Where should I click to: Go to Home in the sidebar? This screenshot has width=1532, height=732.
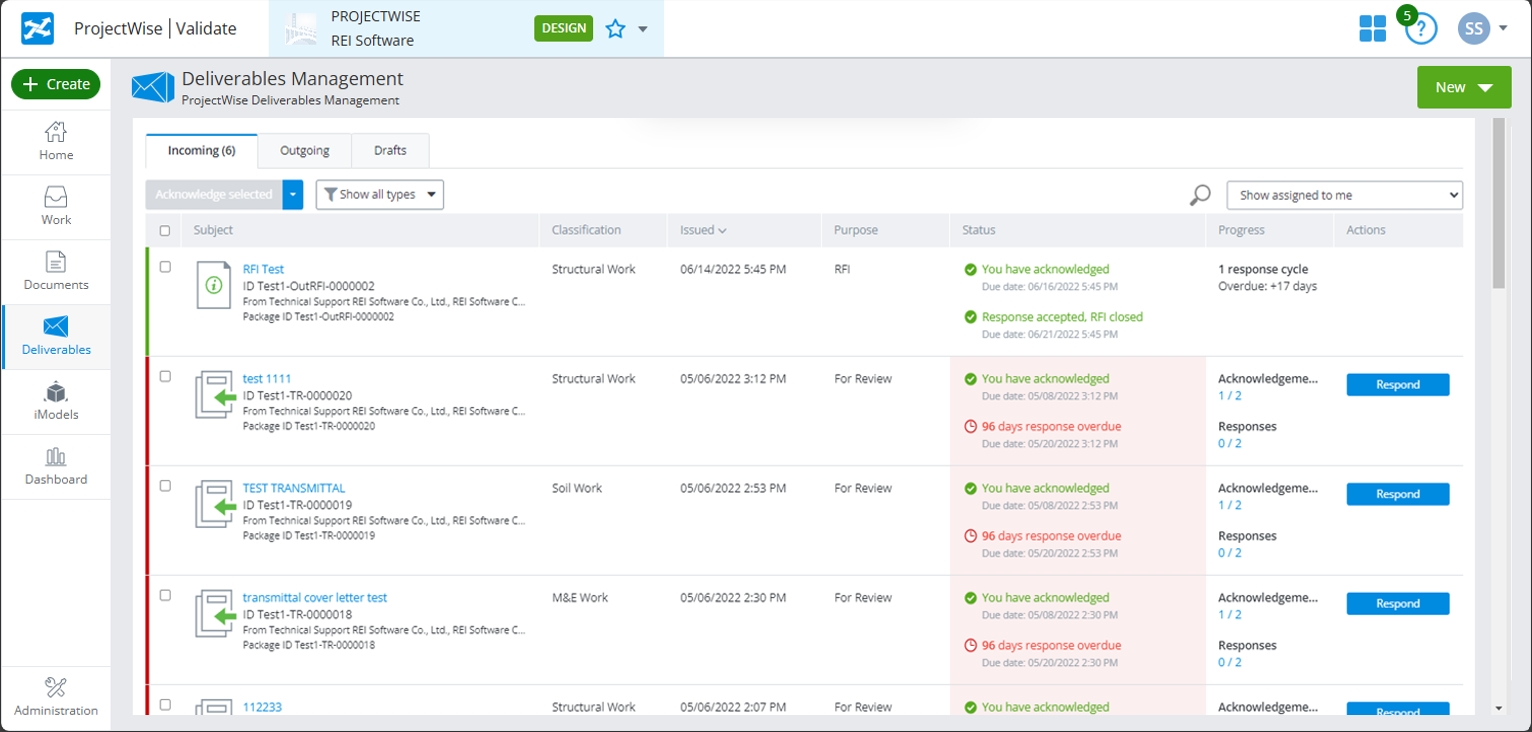pos(56,142)
